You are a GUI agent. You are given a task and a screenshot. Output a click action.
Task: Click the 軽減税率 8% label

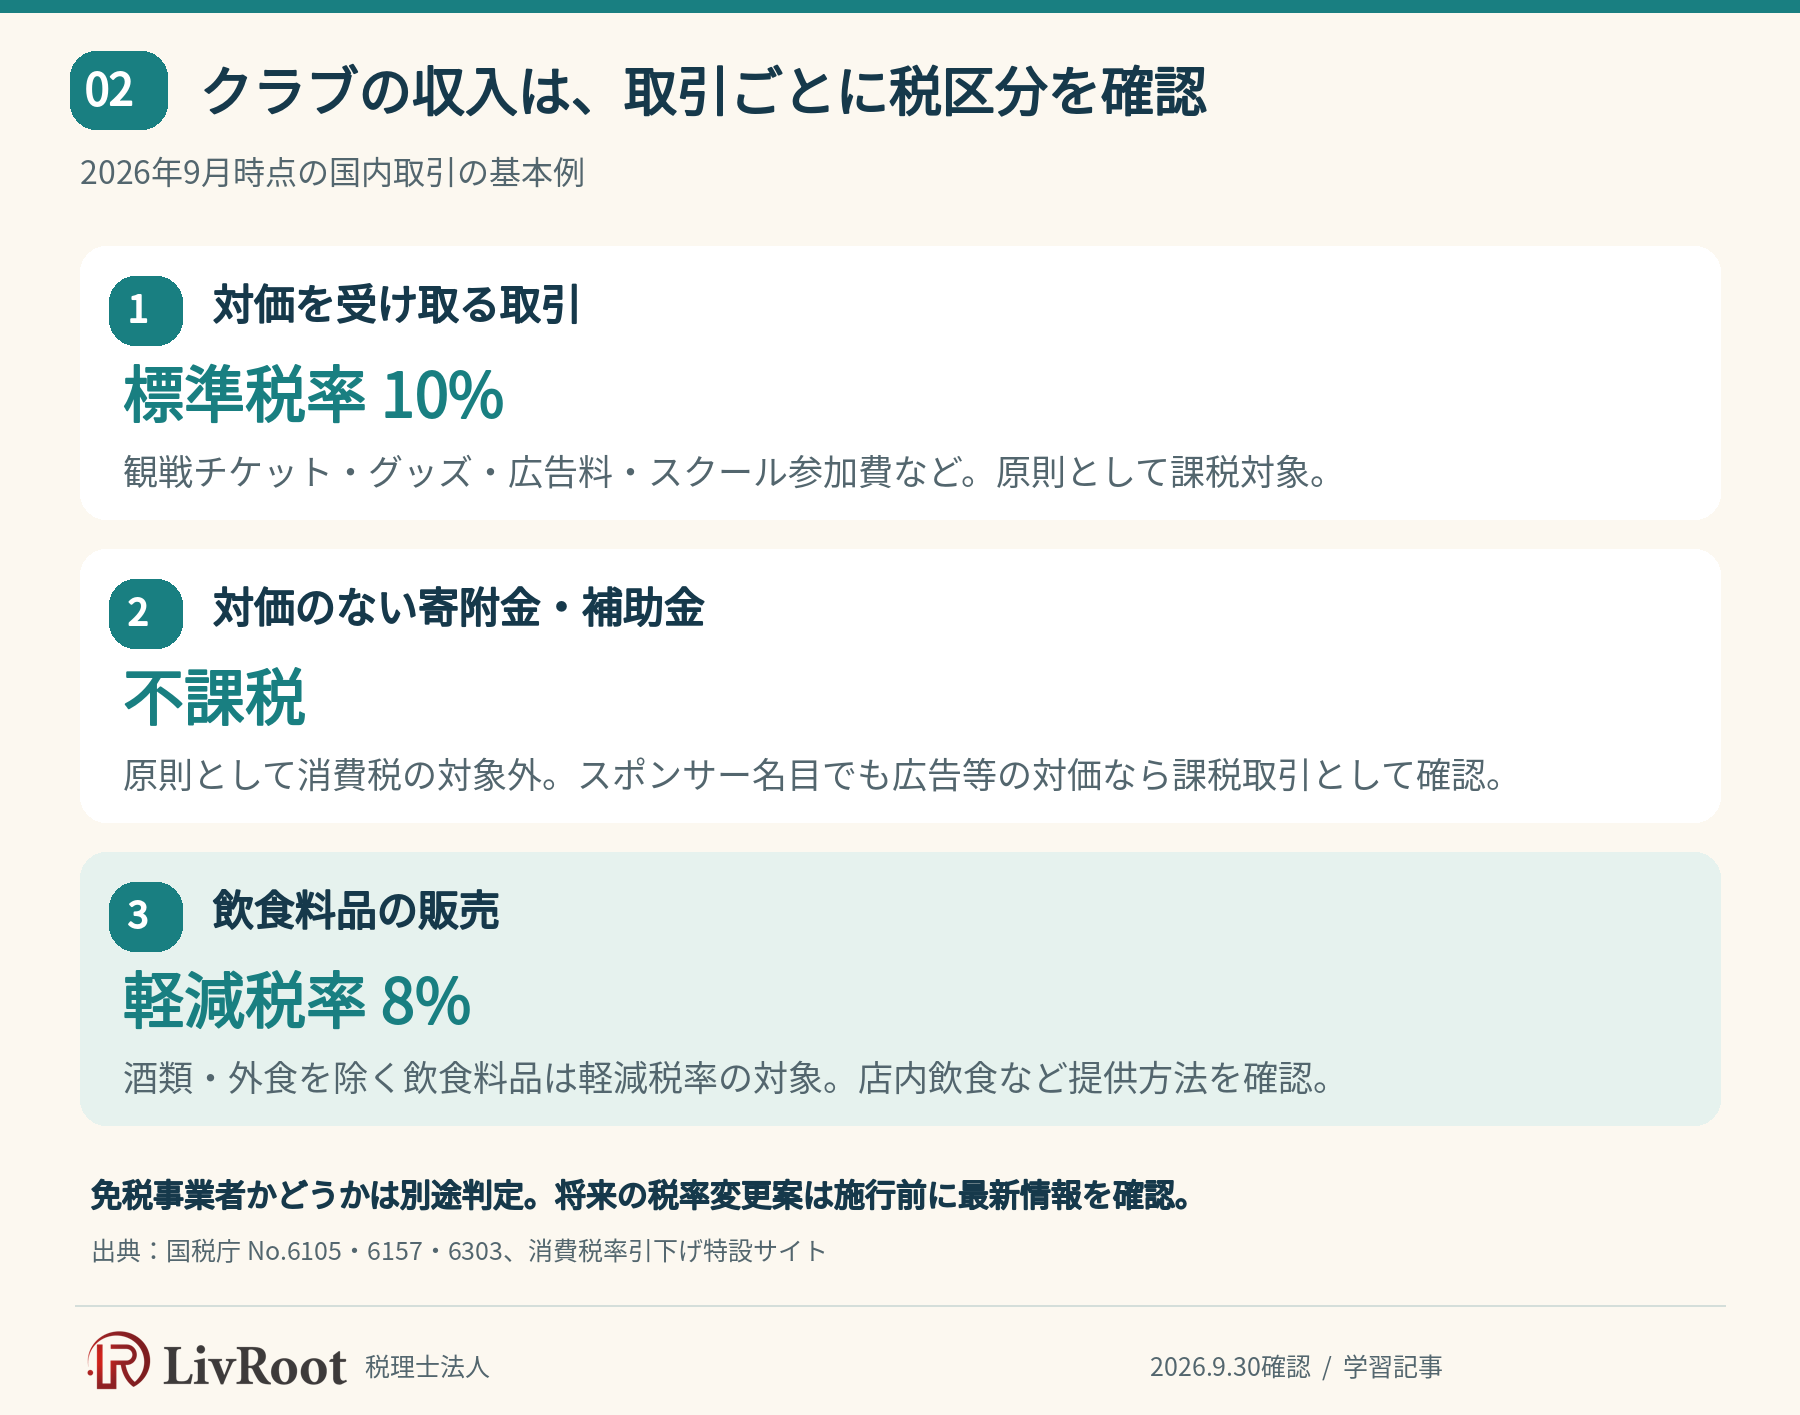[x=297, y=1000]
